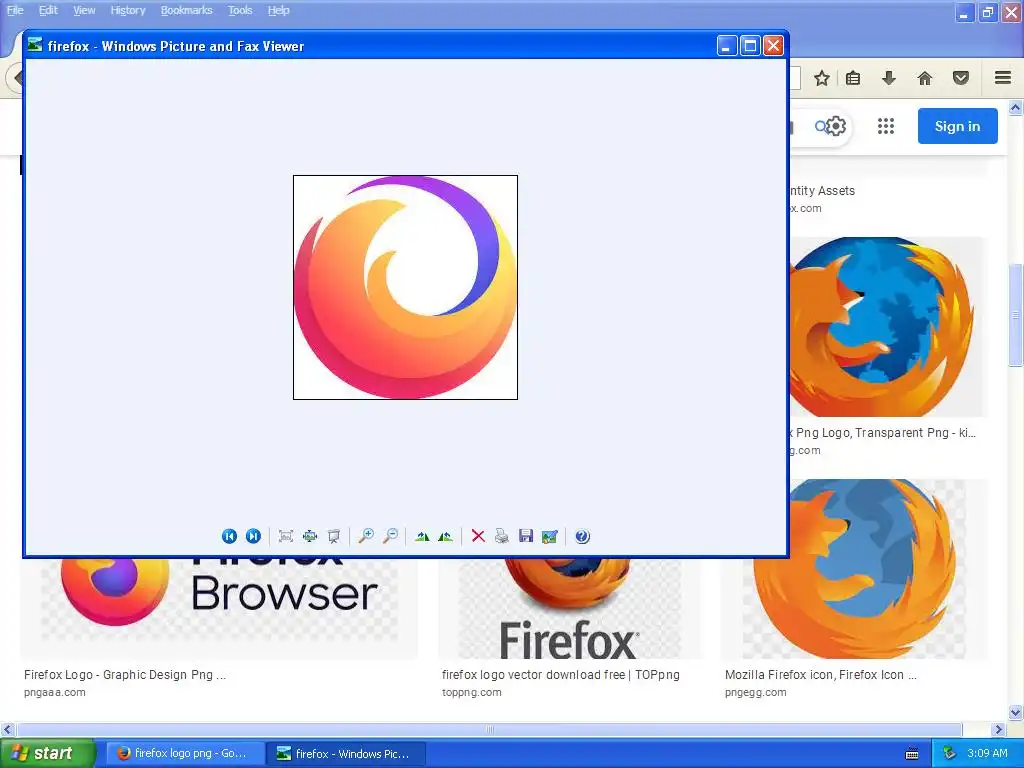Screen dimensions: 1024x768
Task: Open the Firefox Bookmarks menu
Action: (x=187, y=10)
